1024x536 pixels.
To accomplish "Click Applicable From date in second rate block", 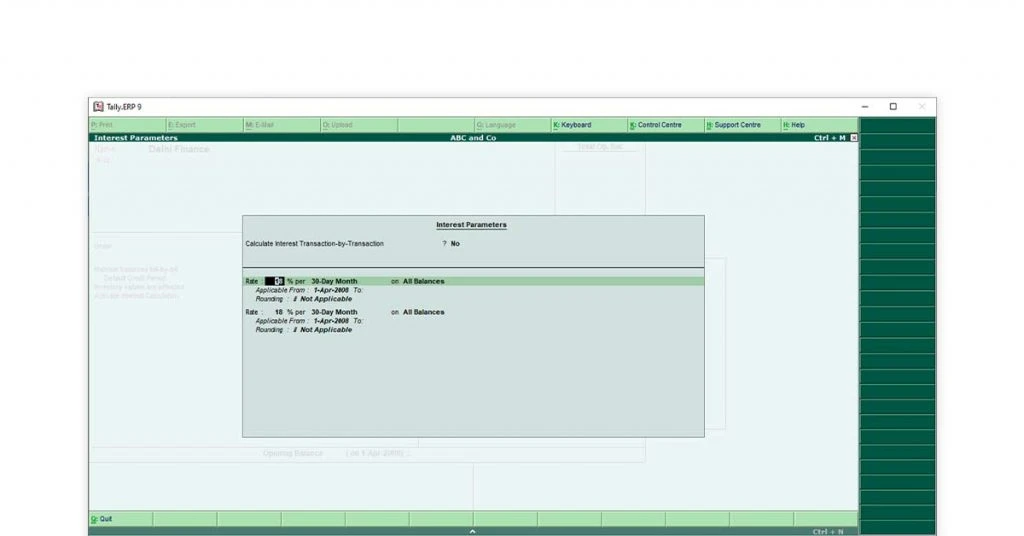I will (331, 321).
